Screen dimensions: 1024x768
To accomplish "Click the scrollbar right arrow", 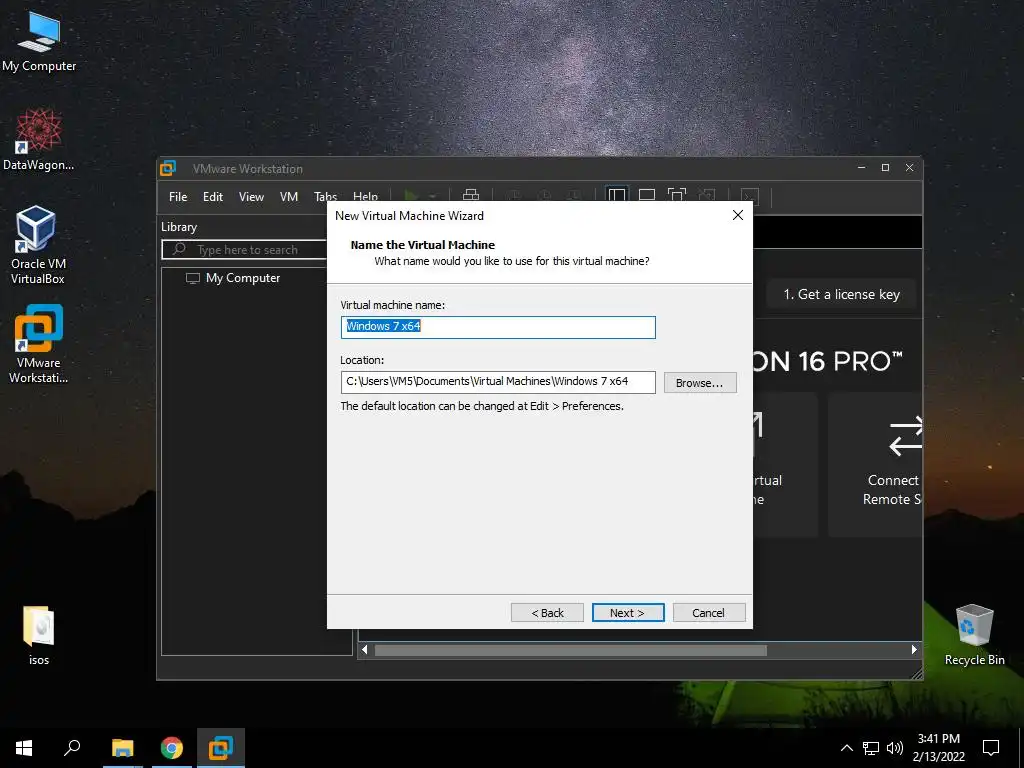I will (x=914, y=650).
